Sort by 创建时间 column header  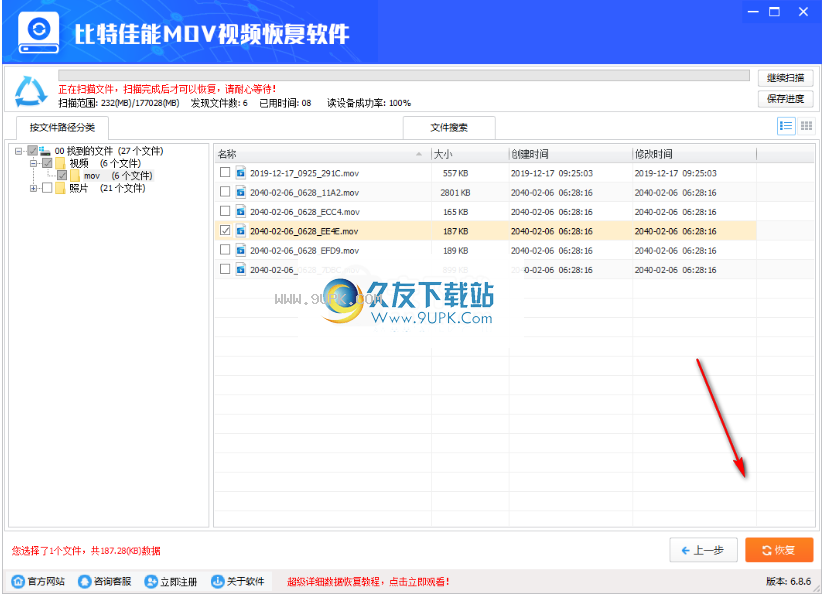coord(571,154)
